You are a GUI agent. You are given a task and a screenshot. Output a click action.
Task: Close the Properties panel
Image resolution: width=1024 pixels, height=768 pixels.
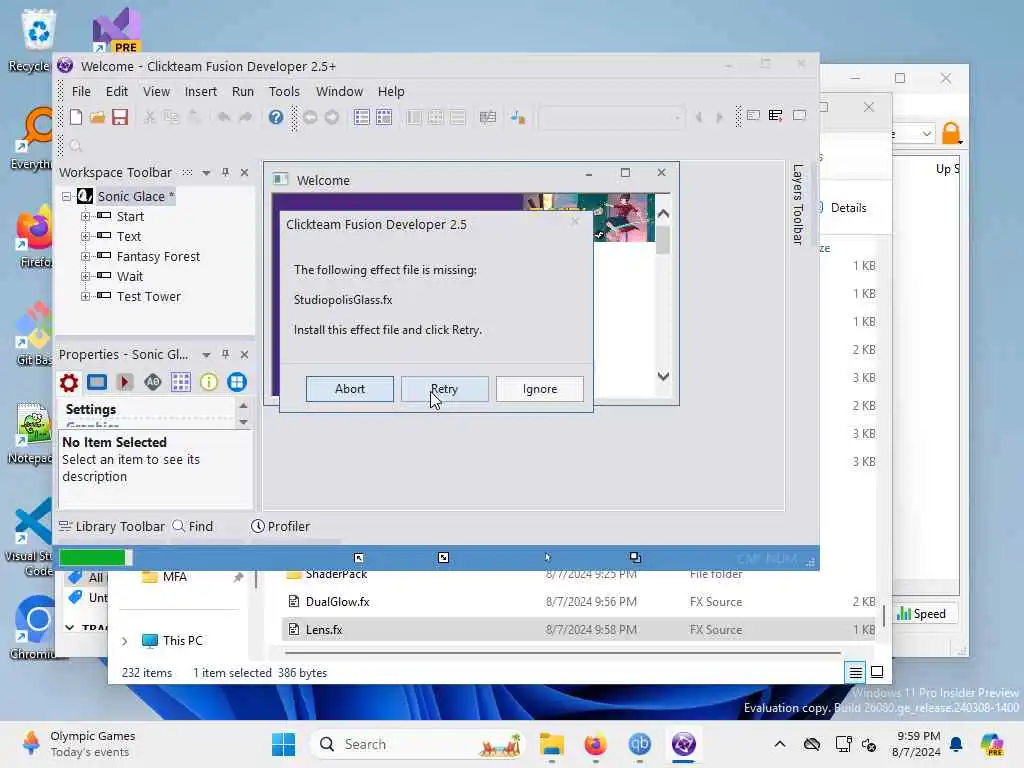[x=244, y=354]
